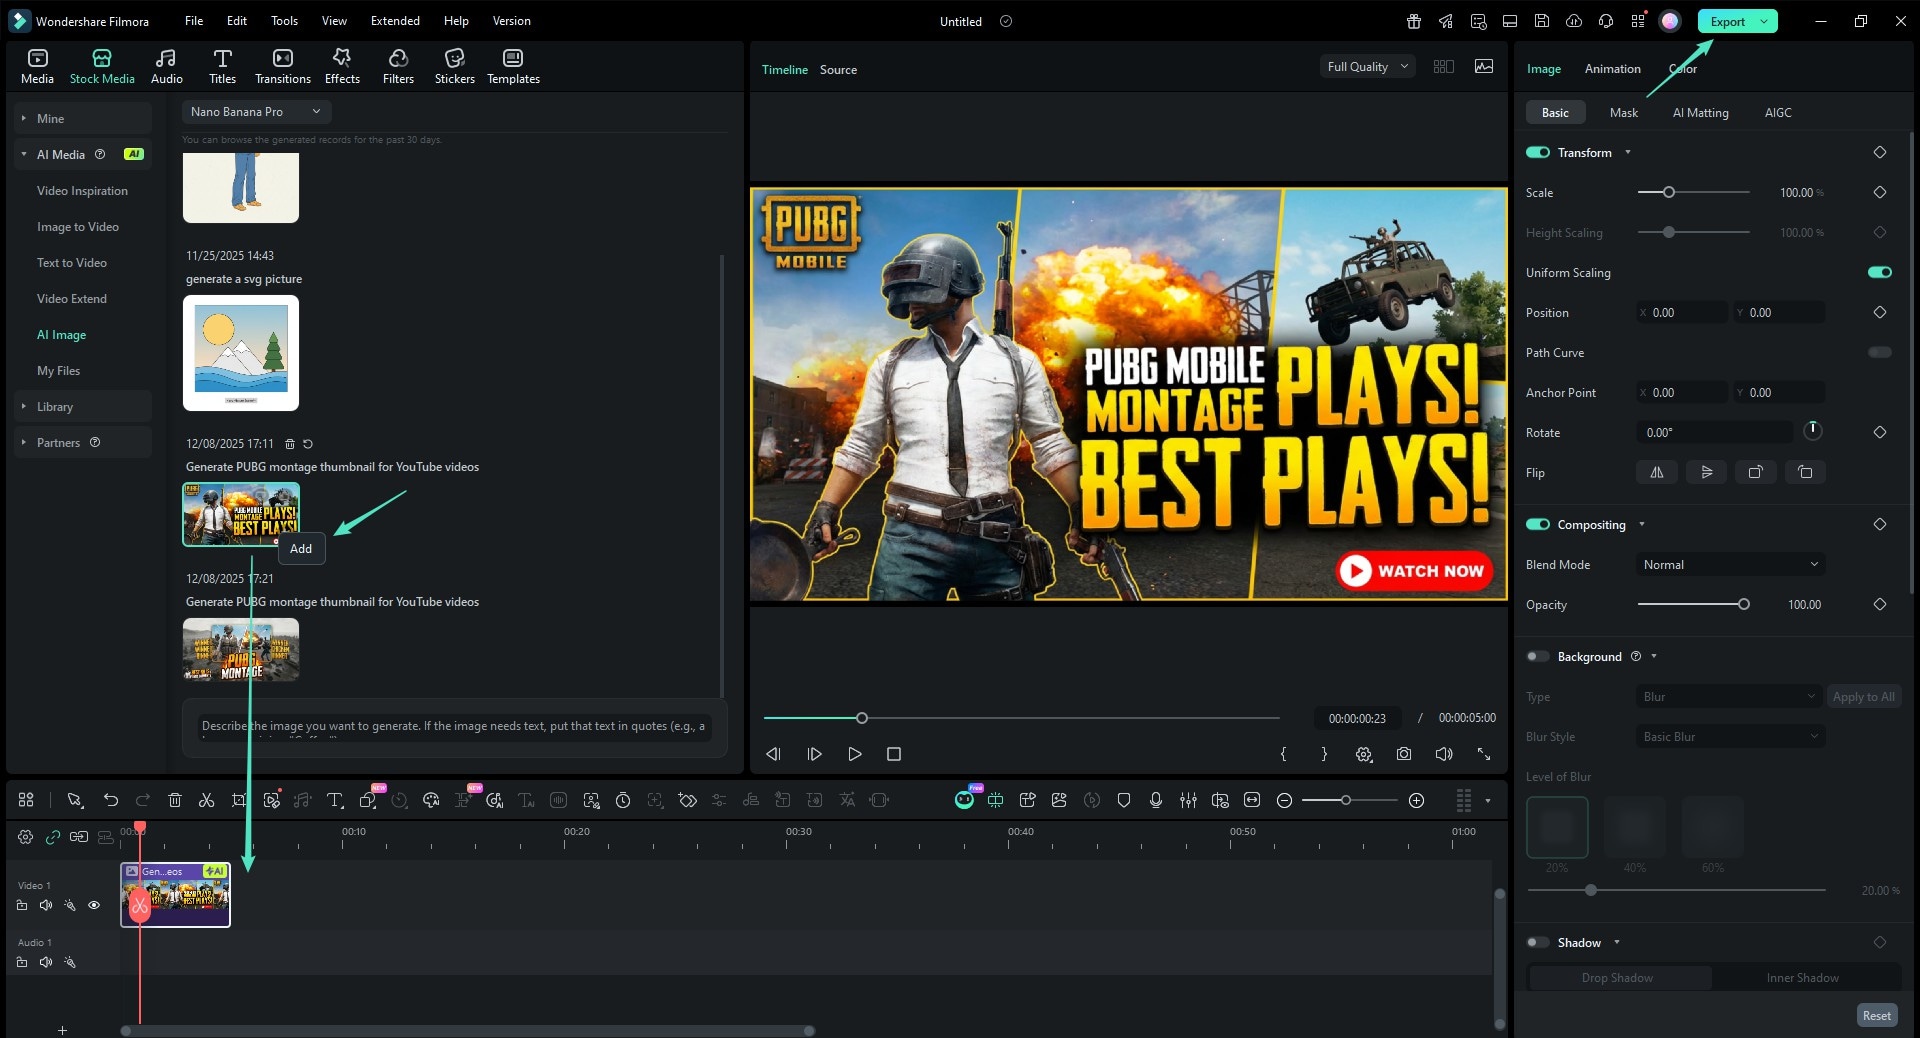Open the support headset icon in the title bar
1920x1038 pixels.
coord(1604,20)
